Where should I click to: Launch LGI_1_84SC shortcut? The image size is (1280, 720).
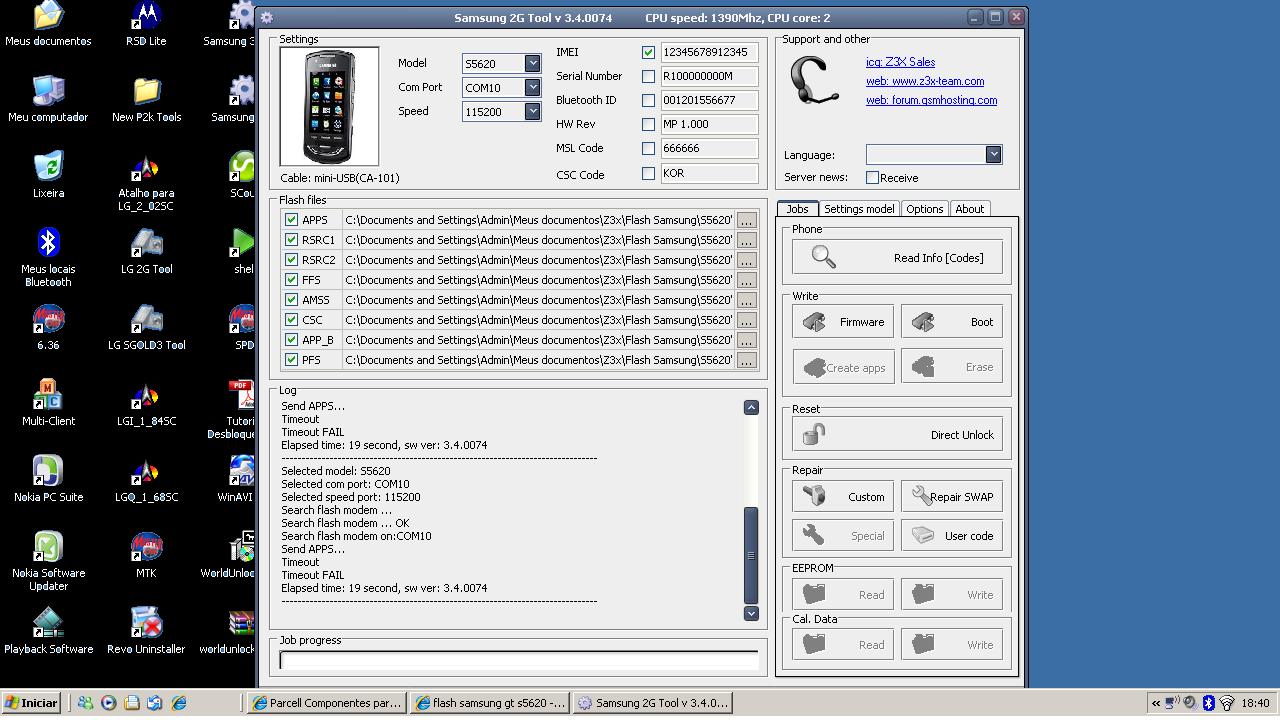pos(146,403)
